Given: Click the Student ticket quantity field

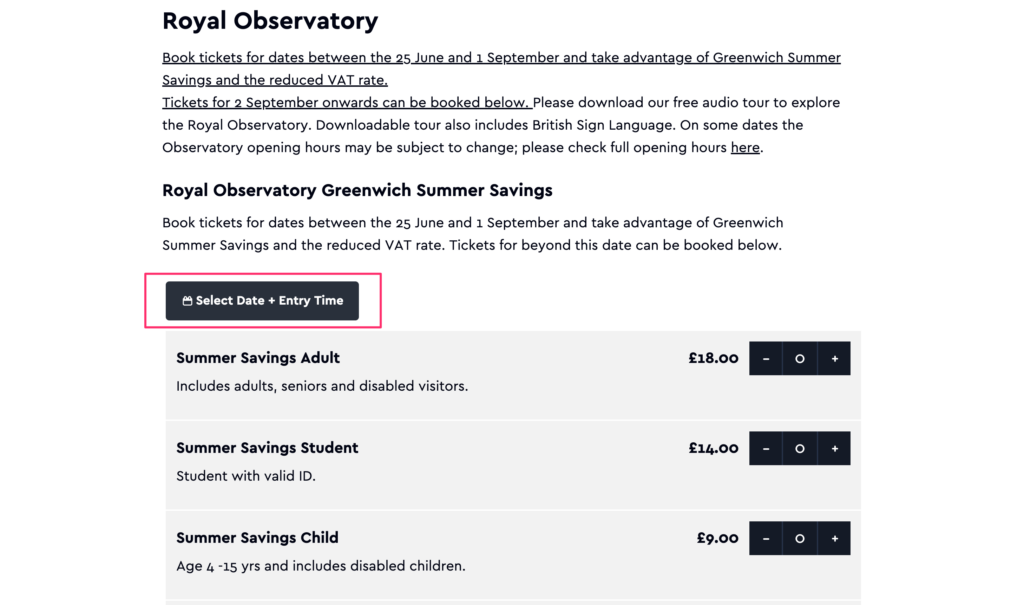Looking at the screenshot, I should click(800, 448).
